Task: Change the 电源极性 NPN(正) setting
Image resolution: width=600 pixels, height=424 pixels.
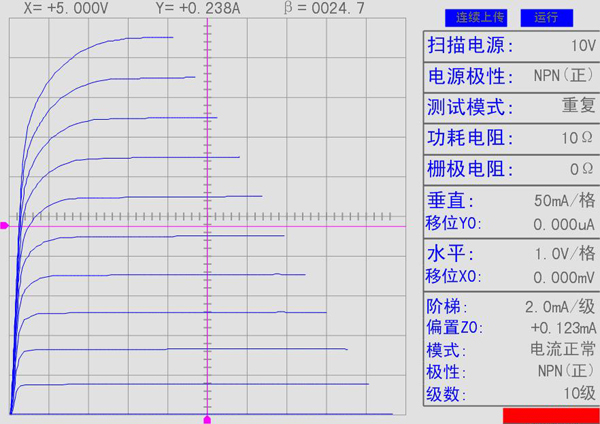Action: (511, 76)
